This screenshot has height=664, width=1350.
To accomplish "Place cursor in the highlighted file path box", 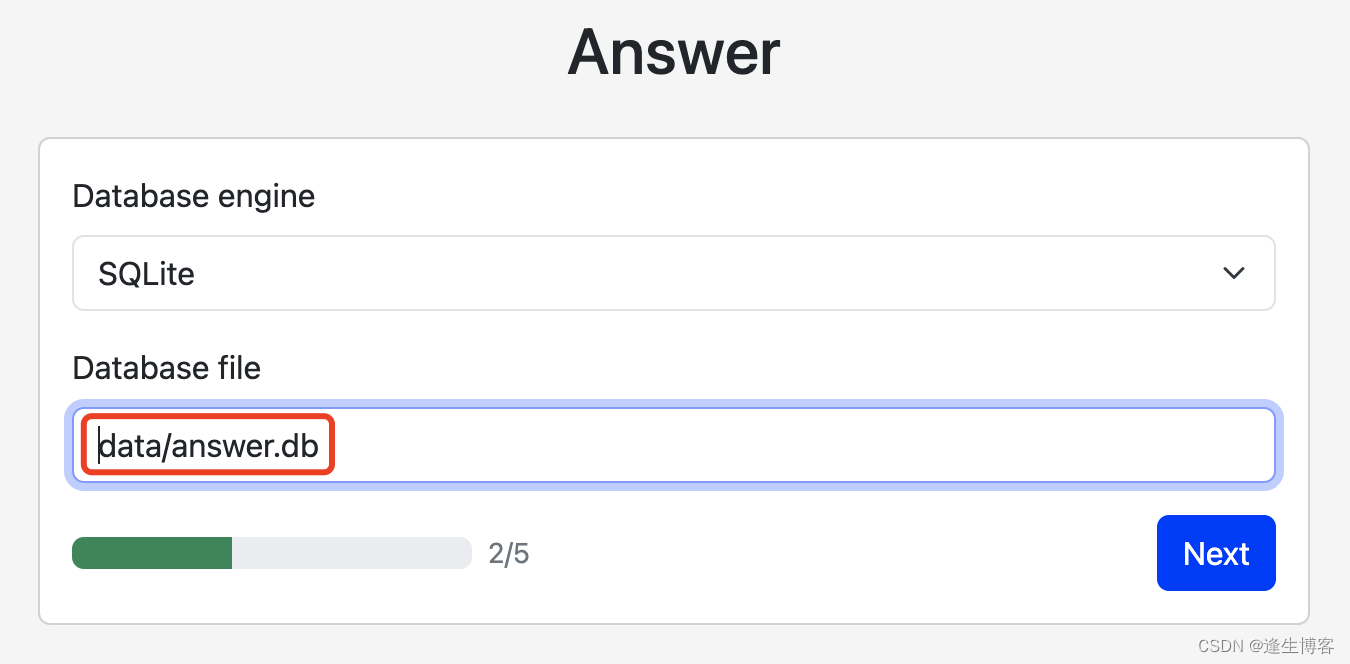I will 207,444.
